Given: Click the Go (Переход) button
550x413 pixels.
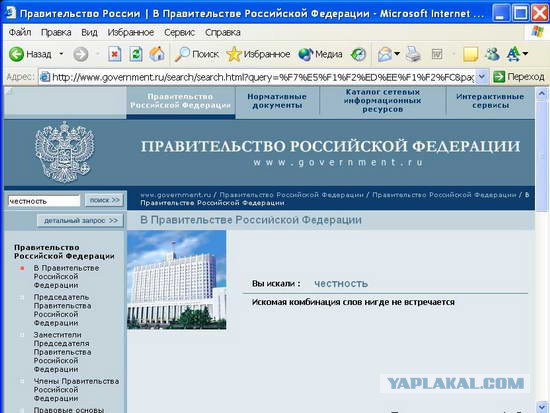Looking at the screenshot, I should pyautogui.click(x=519, y=76).
